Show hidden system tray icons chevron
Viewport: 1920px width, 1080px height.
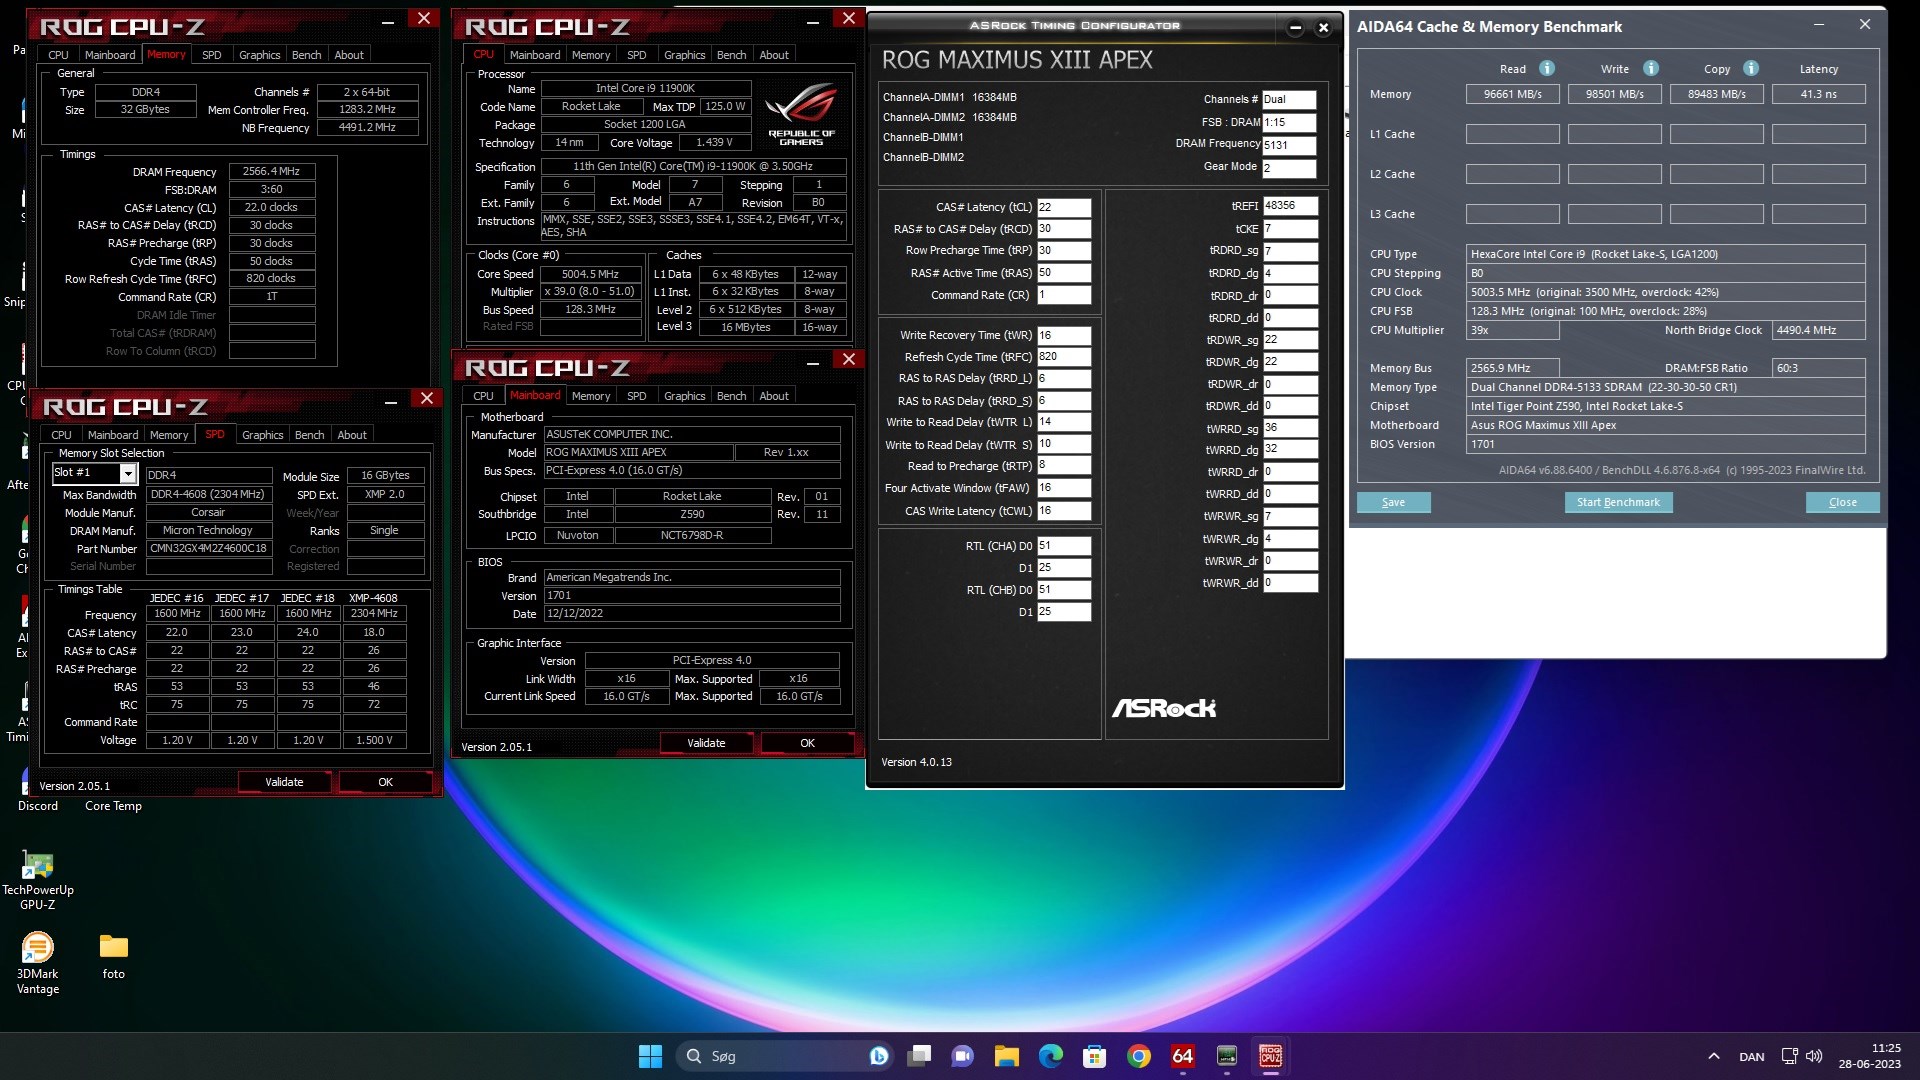click(1713, 1056)
